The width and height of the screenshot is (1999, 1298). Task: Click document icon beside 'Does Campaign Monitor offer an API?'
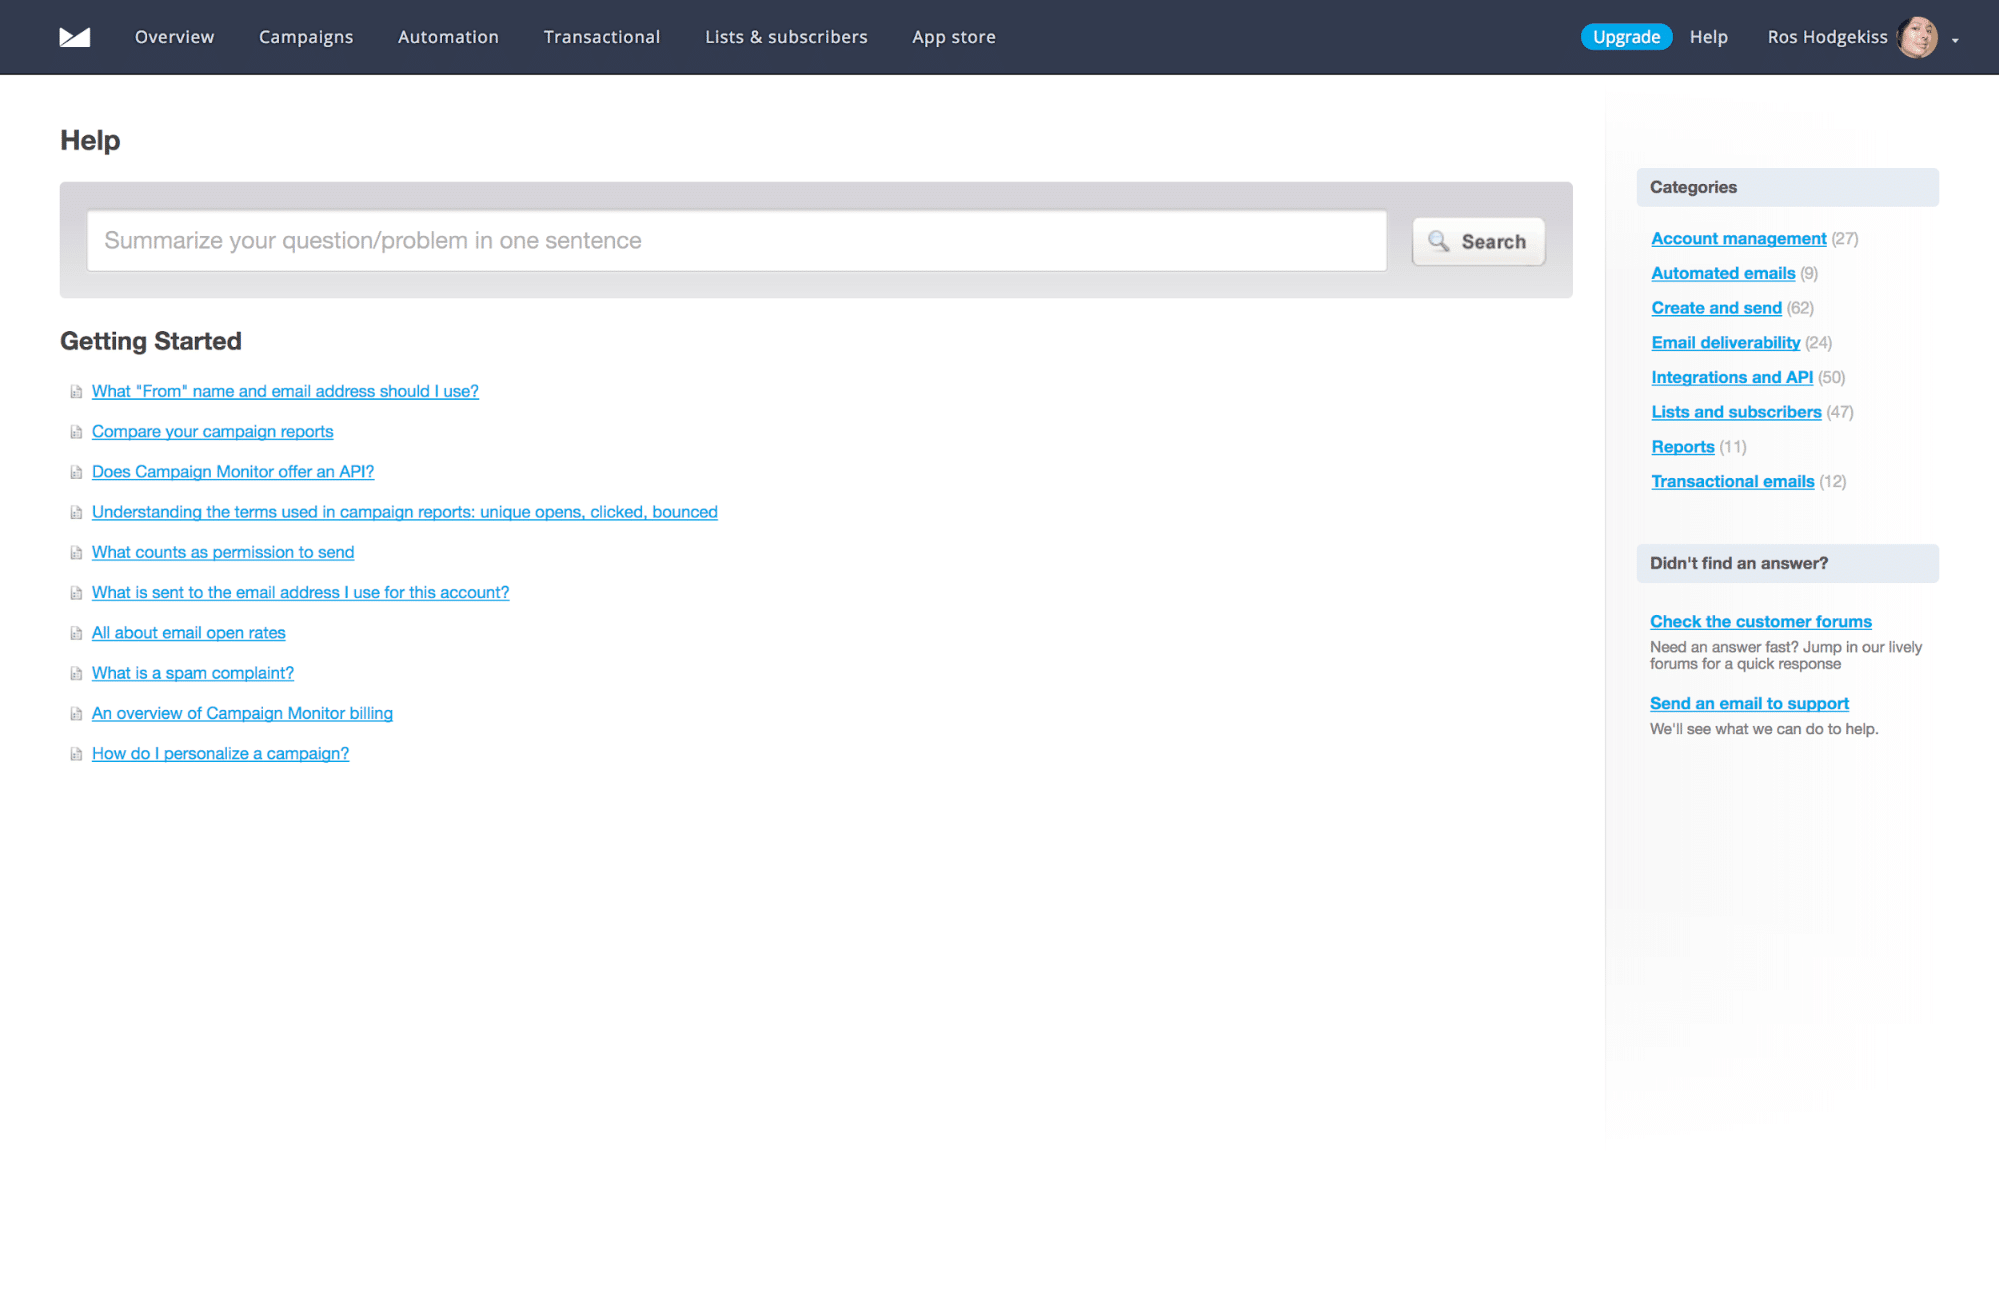click(76, 472)
